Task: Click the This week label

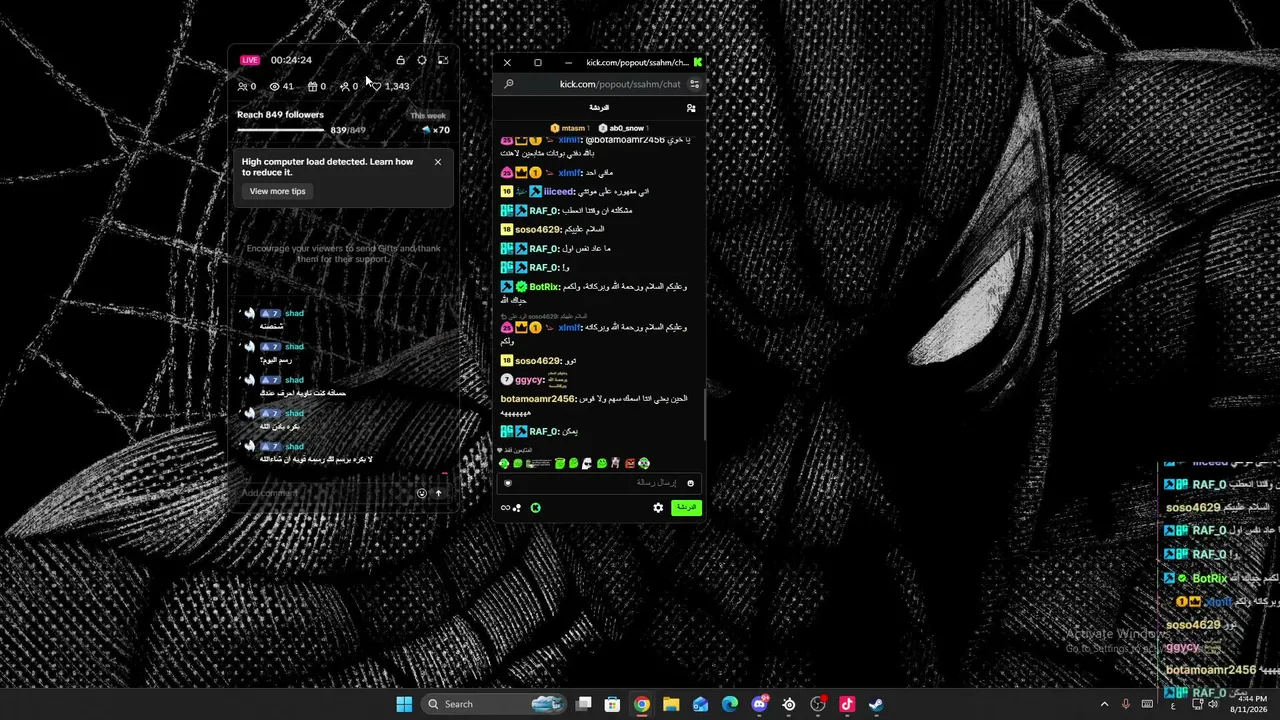Action: click(428, 116)
